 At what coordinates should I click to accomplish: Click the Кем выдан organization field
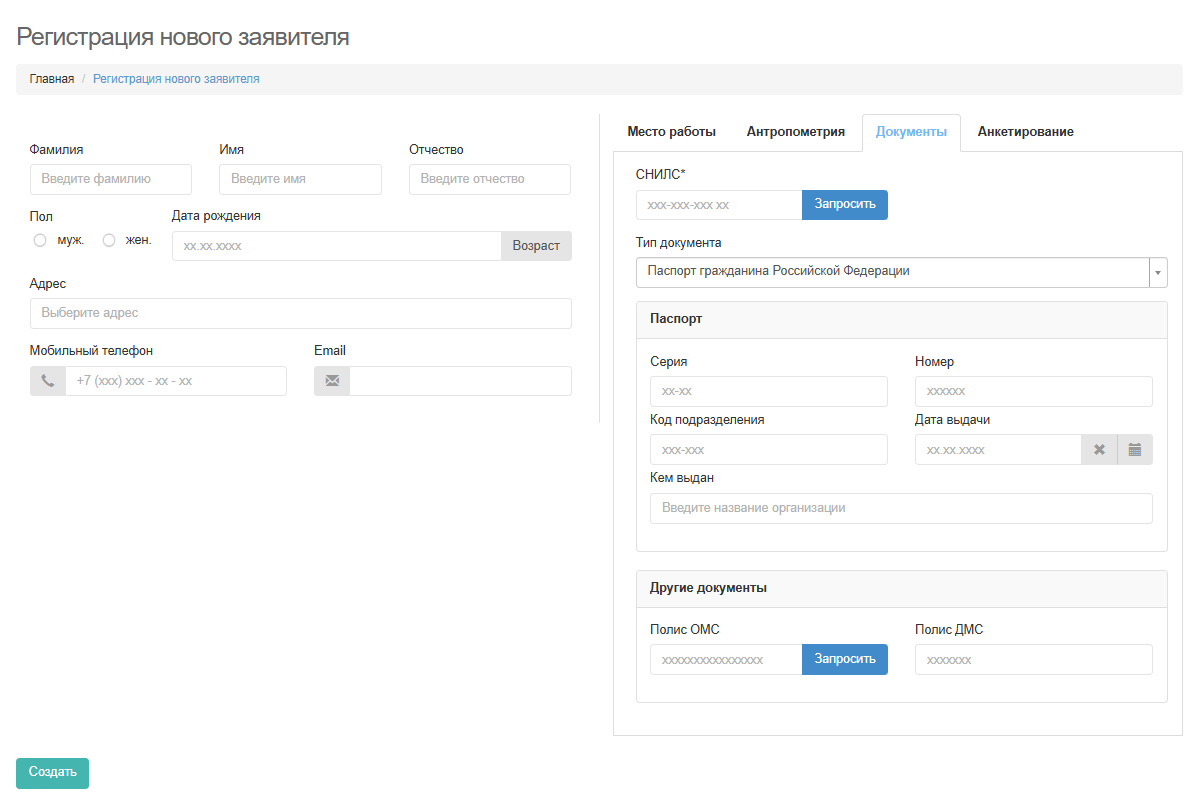(900, 508)
